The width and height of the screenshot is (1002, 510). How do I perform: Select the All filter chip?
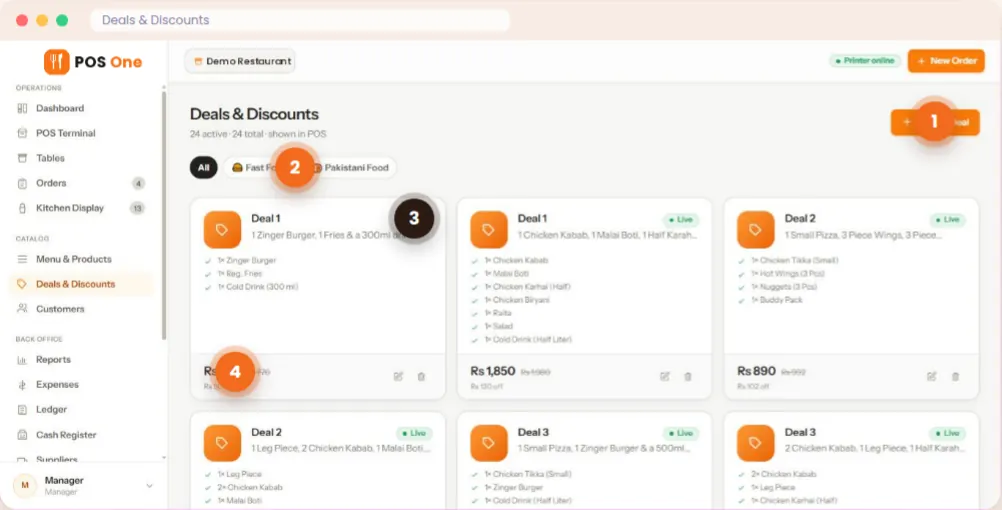pos(203,167)
